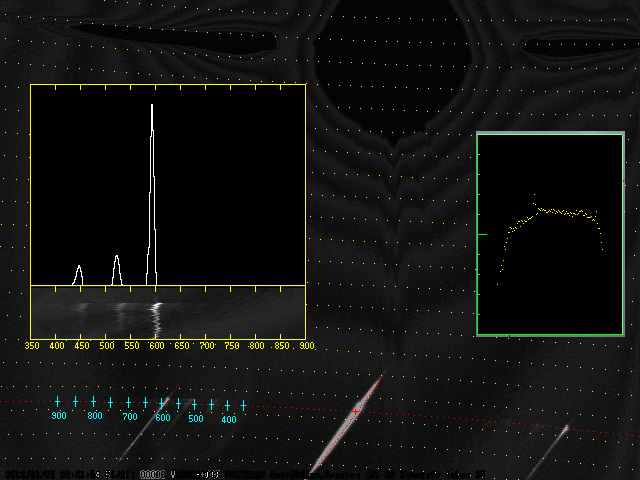Click the red cross marker on the meteor streak
Image resolution: width=640 pixels, height=480 pixels.
coord(356,412)
